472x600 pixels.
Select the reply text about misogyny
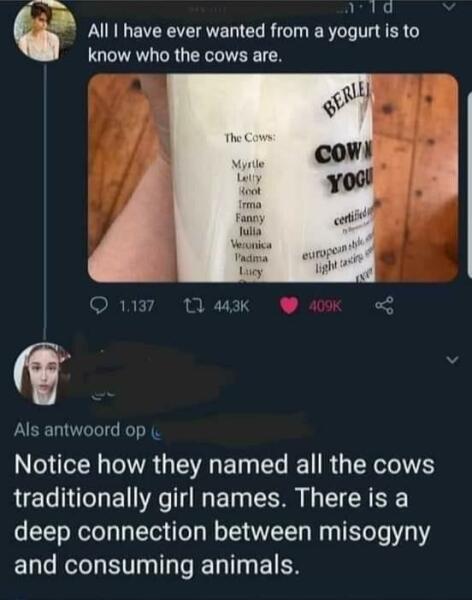pos(224,515)
